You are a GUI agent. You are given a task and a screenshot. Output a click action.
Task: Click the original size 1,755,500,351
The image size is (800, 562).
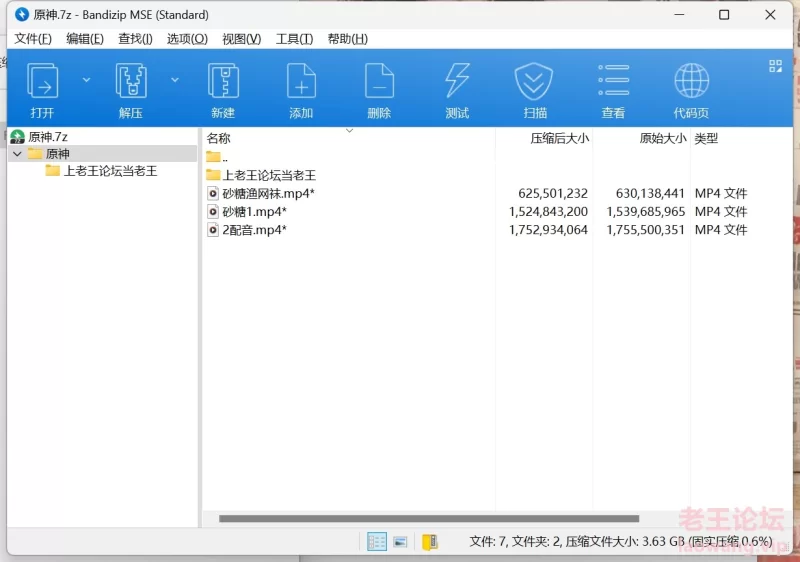(645, 230)
